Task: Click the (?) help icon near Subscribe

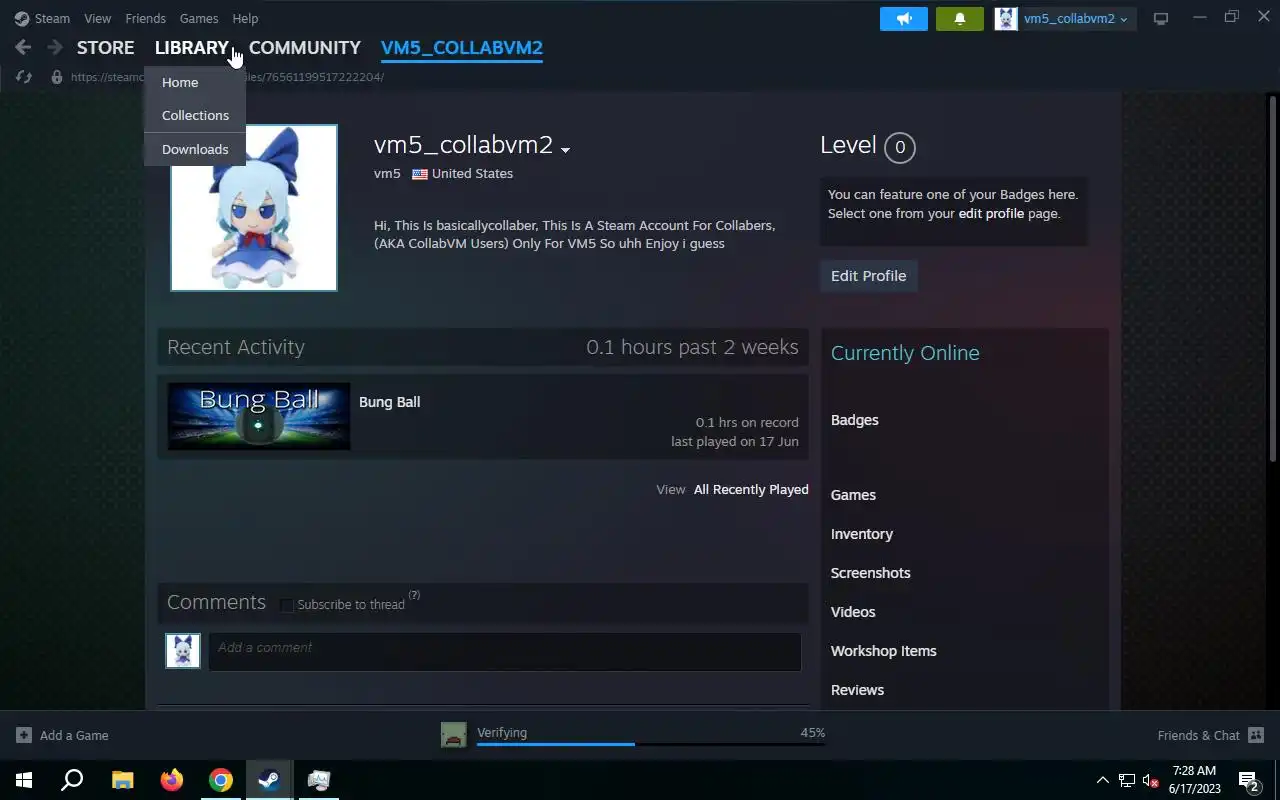Action: pyautogui.click(x=414, y=595)
